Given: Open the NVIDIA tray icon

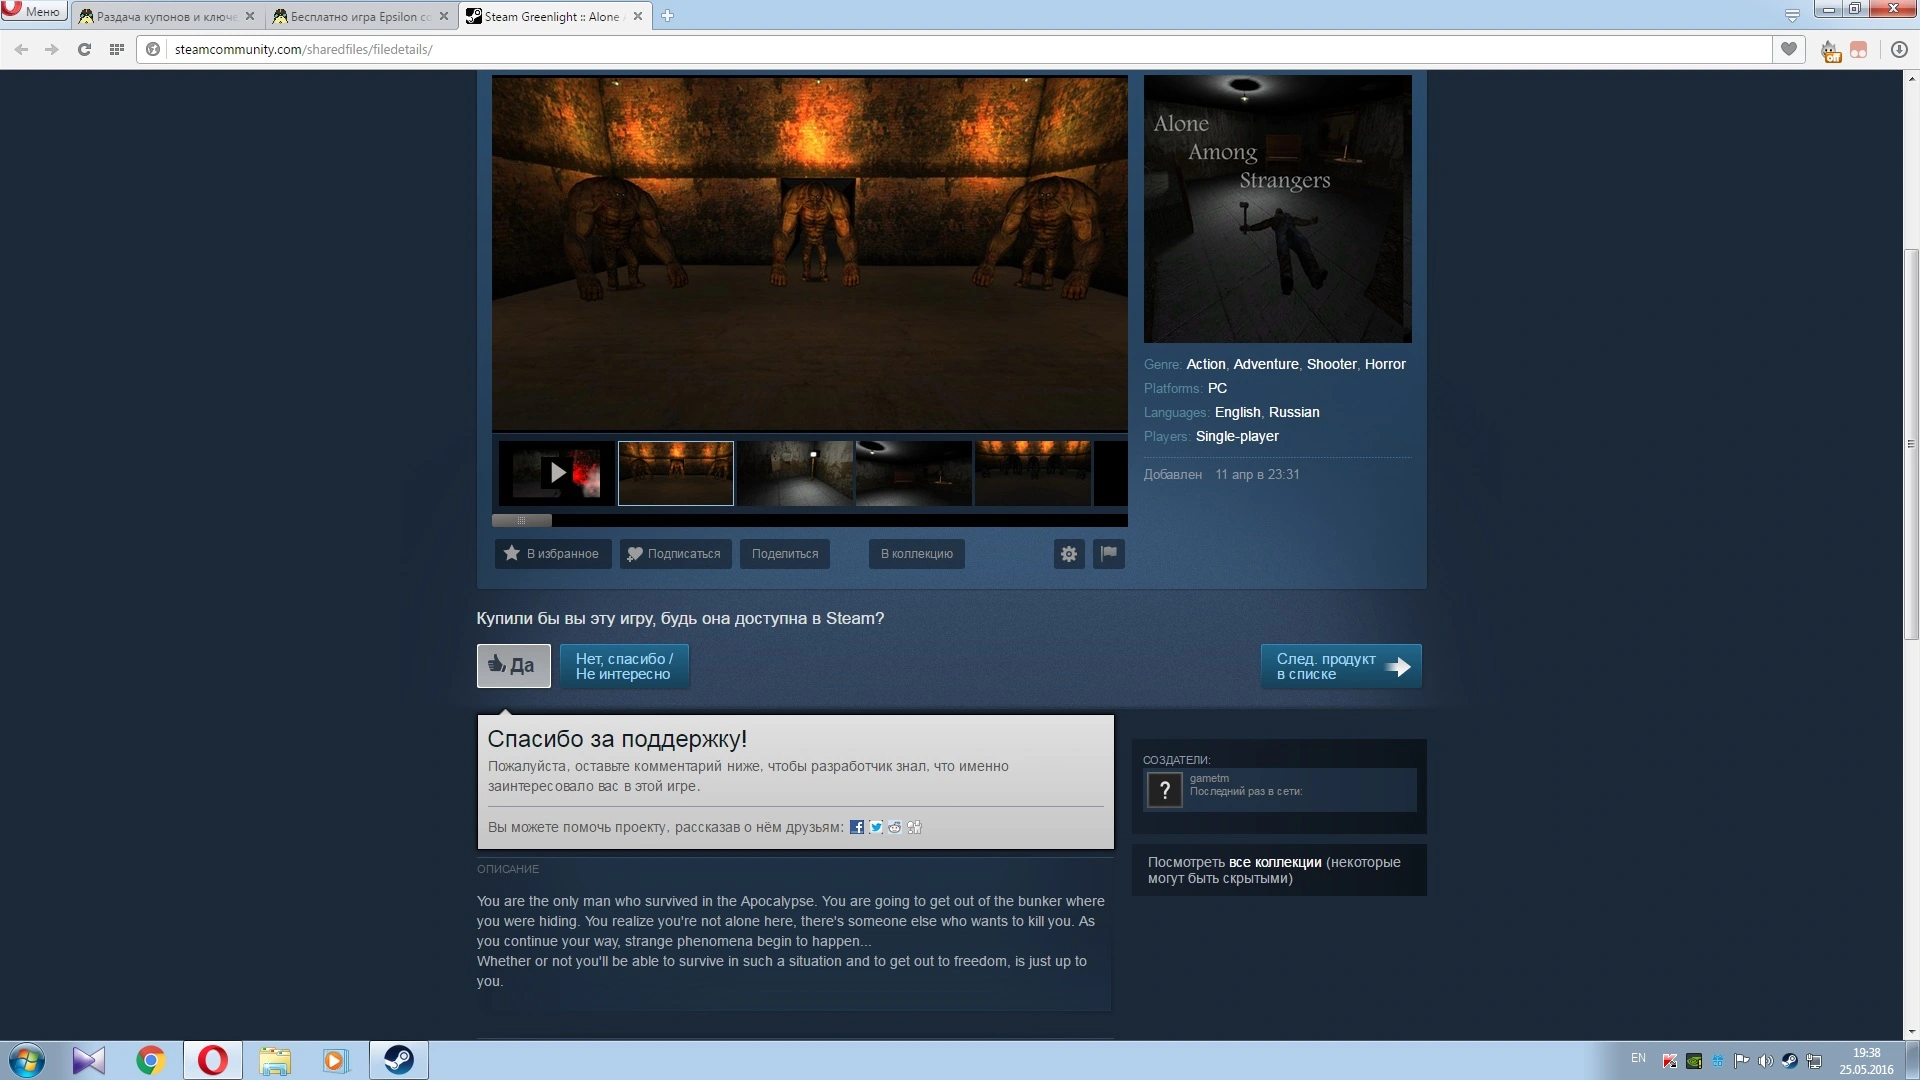Looking at the screenshot, I should [1694, 1061].
